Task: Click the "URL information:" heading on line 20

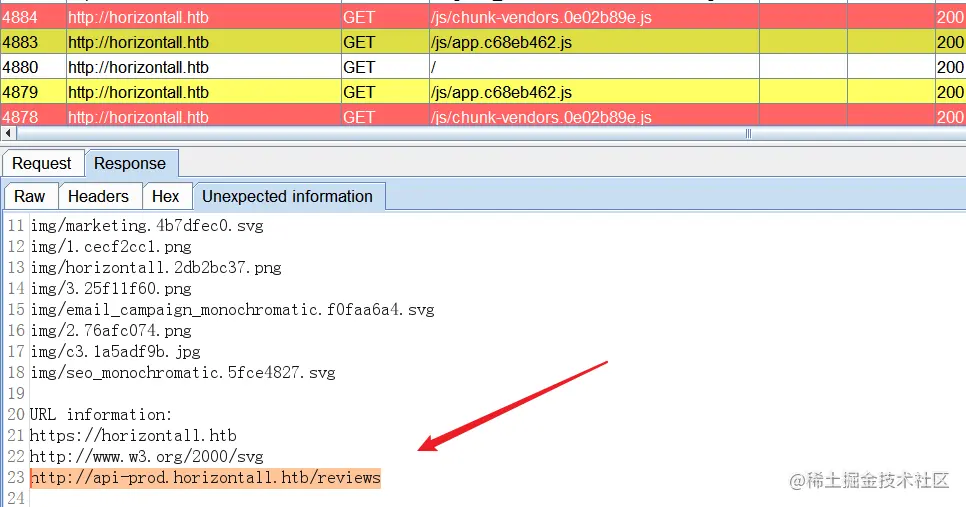Action: point(101,415)
